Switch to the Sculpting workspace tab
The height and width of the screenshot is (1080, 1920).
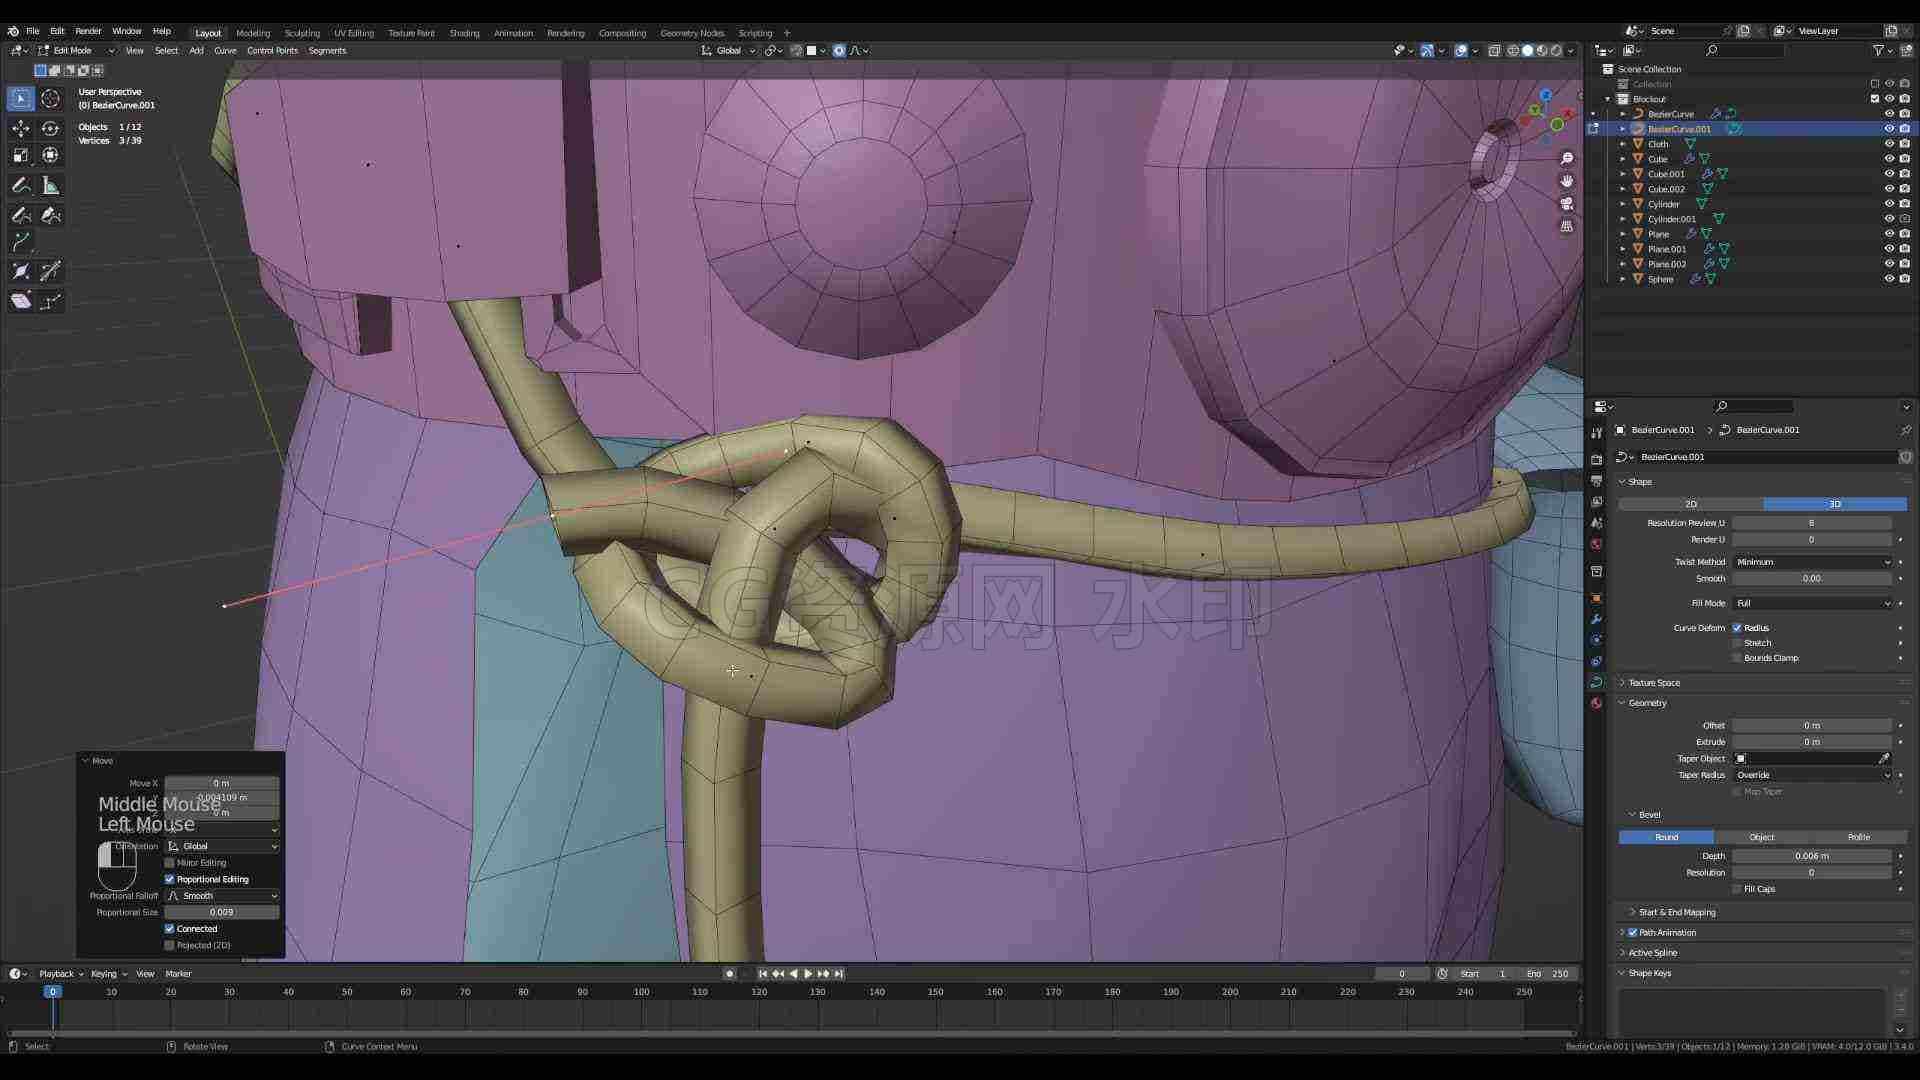pos(302,33)
